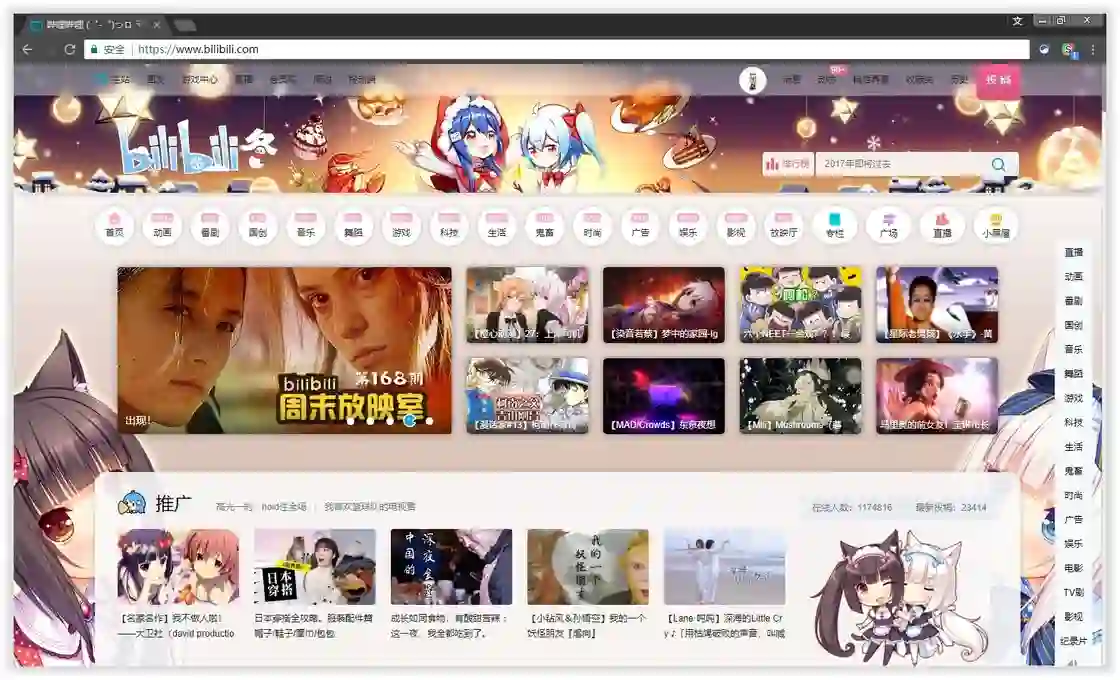The width and height of the screenshot is (1120, 680).
Task: Click the browser address bar
Action: coord(557,49)
